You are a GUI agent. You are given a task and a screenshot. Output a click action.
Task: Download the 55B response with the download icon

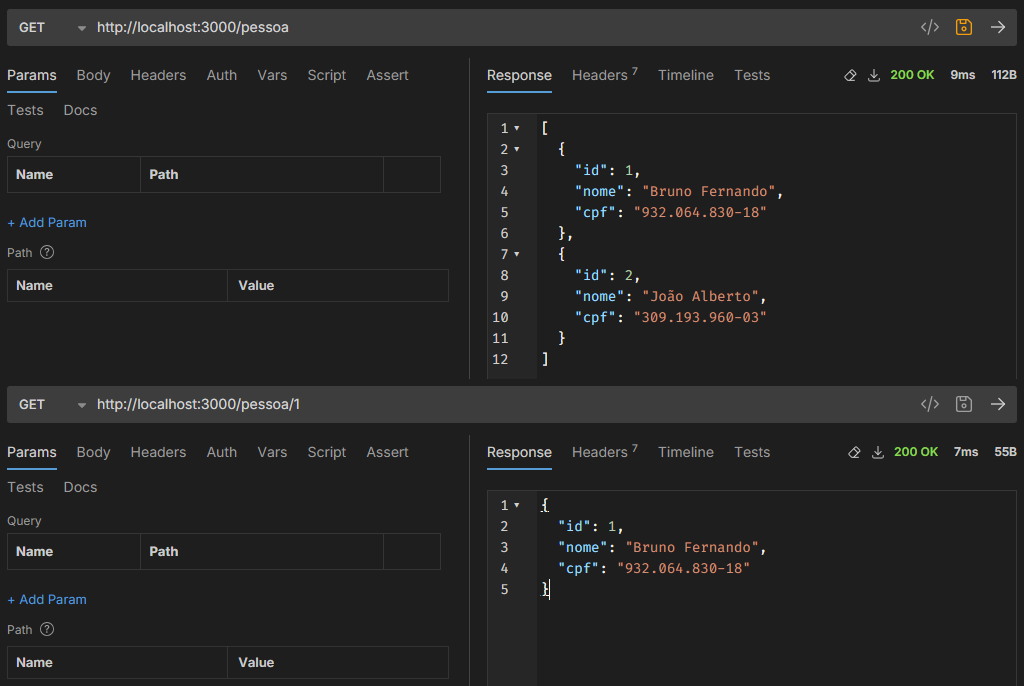click(878, 452)
